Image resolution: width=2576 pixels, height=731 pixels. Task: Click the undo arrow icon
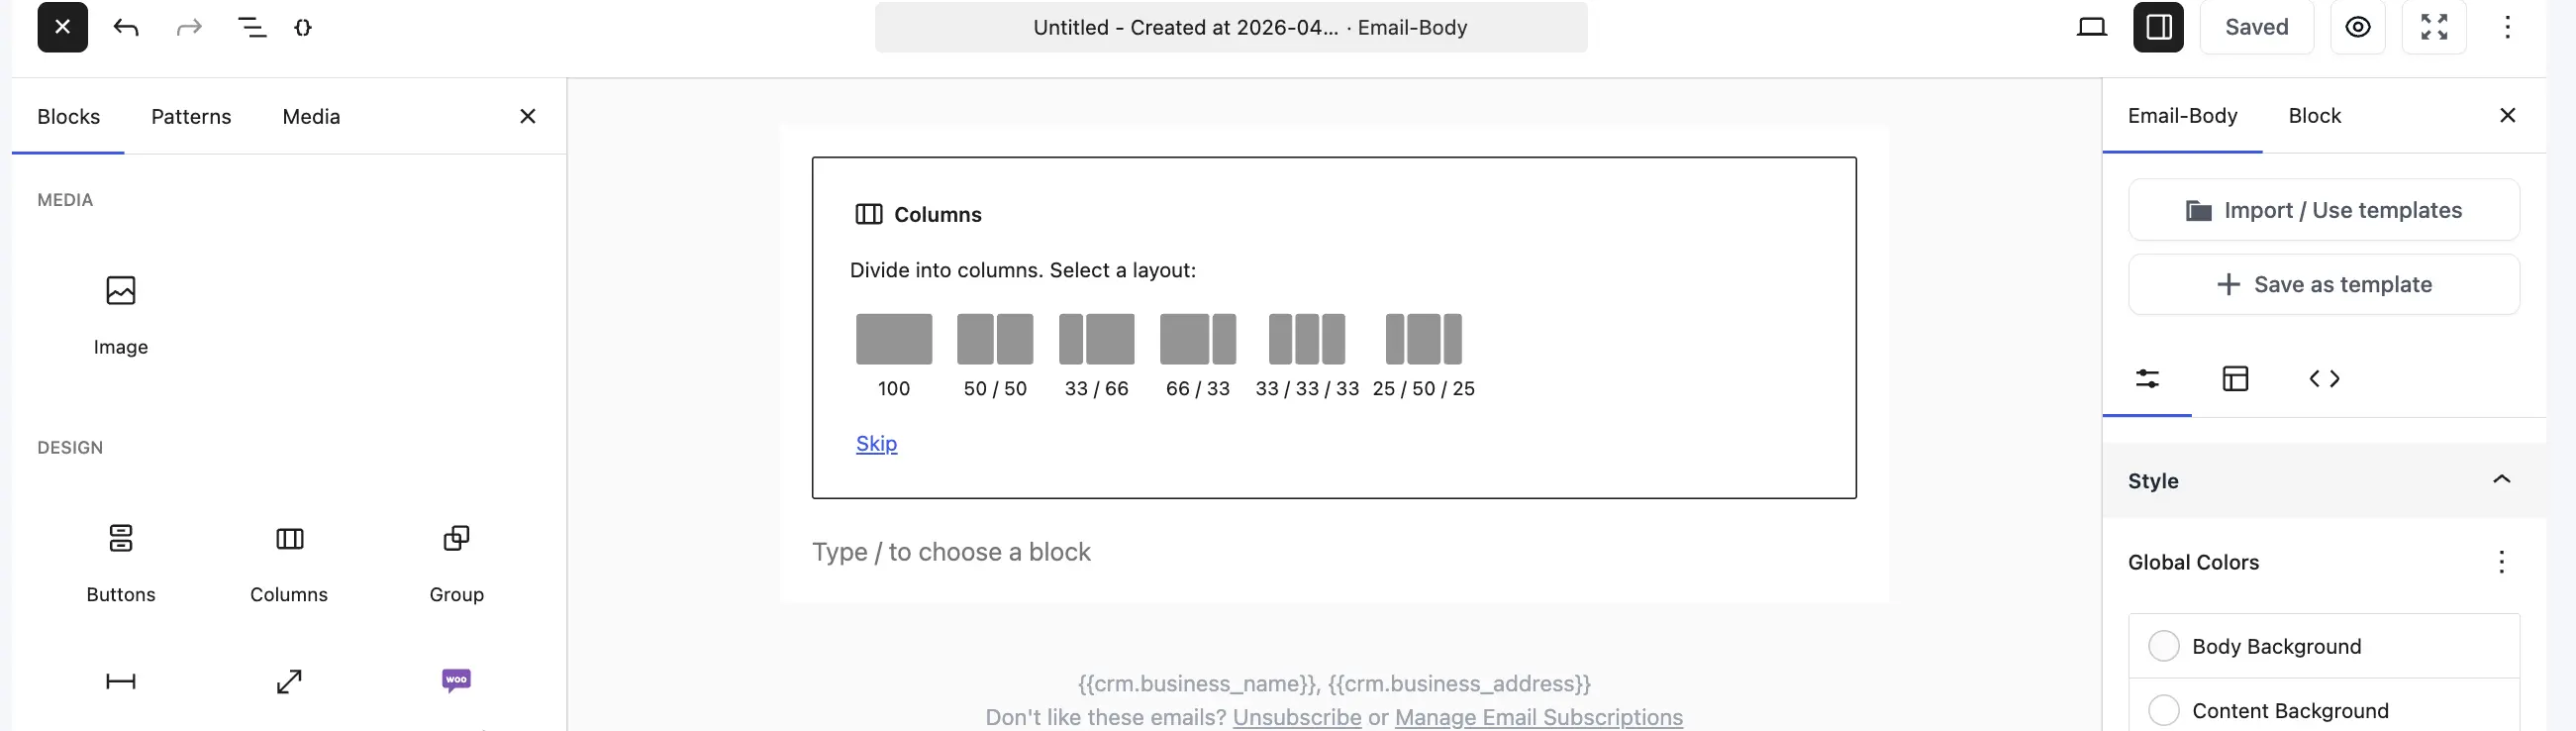pos(126,27)
